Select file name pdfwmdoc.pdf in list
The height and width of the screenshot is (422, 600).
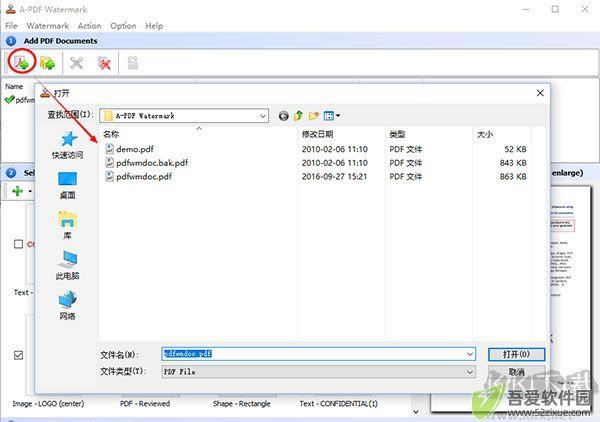[144, 176]
